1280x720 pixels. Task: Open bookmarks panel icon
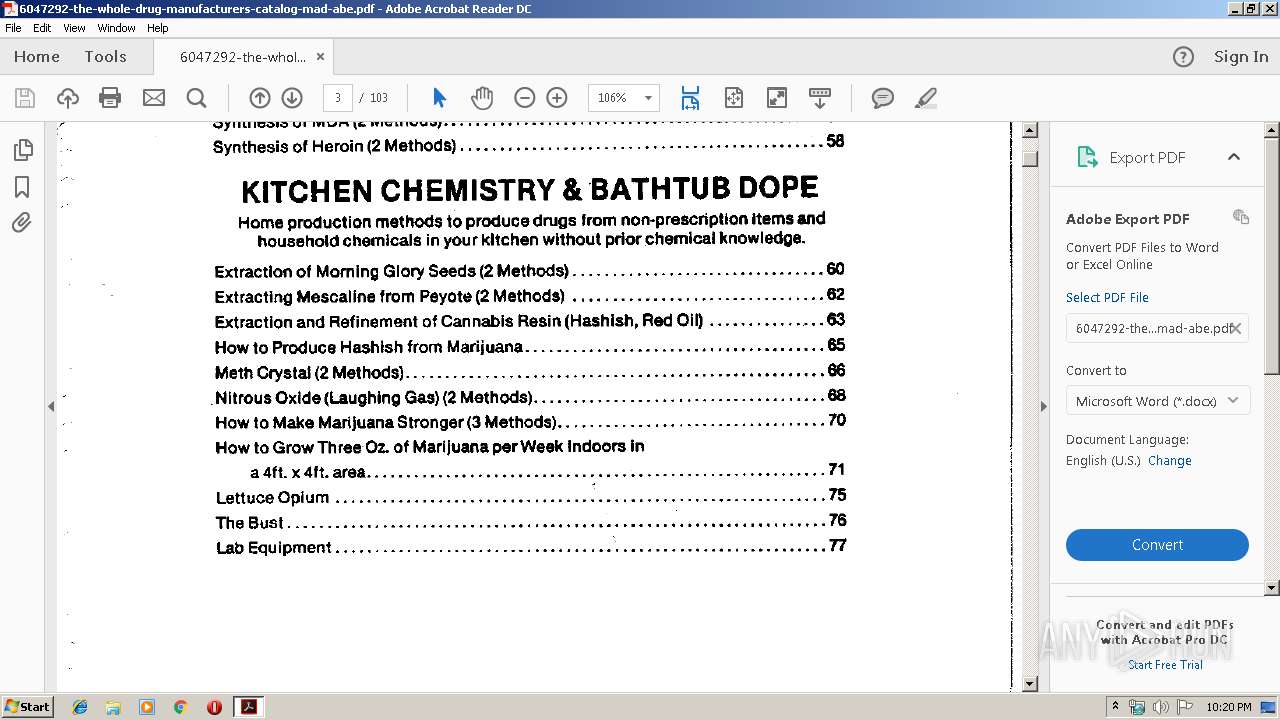pos(22,187)
